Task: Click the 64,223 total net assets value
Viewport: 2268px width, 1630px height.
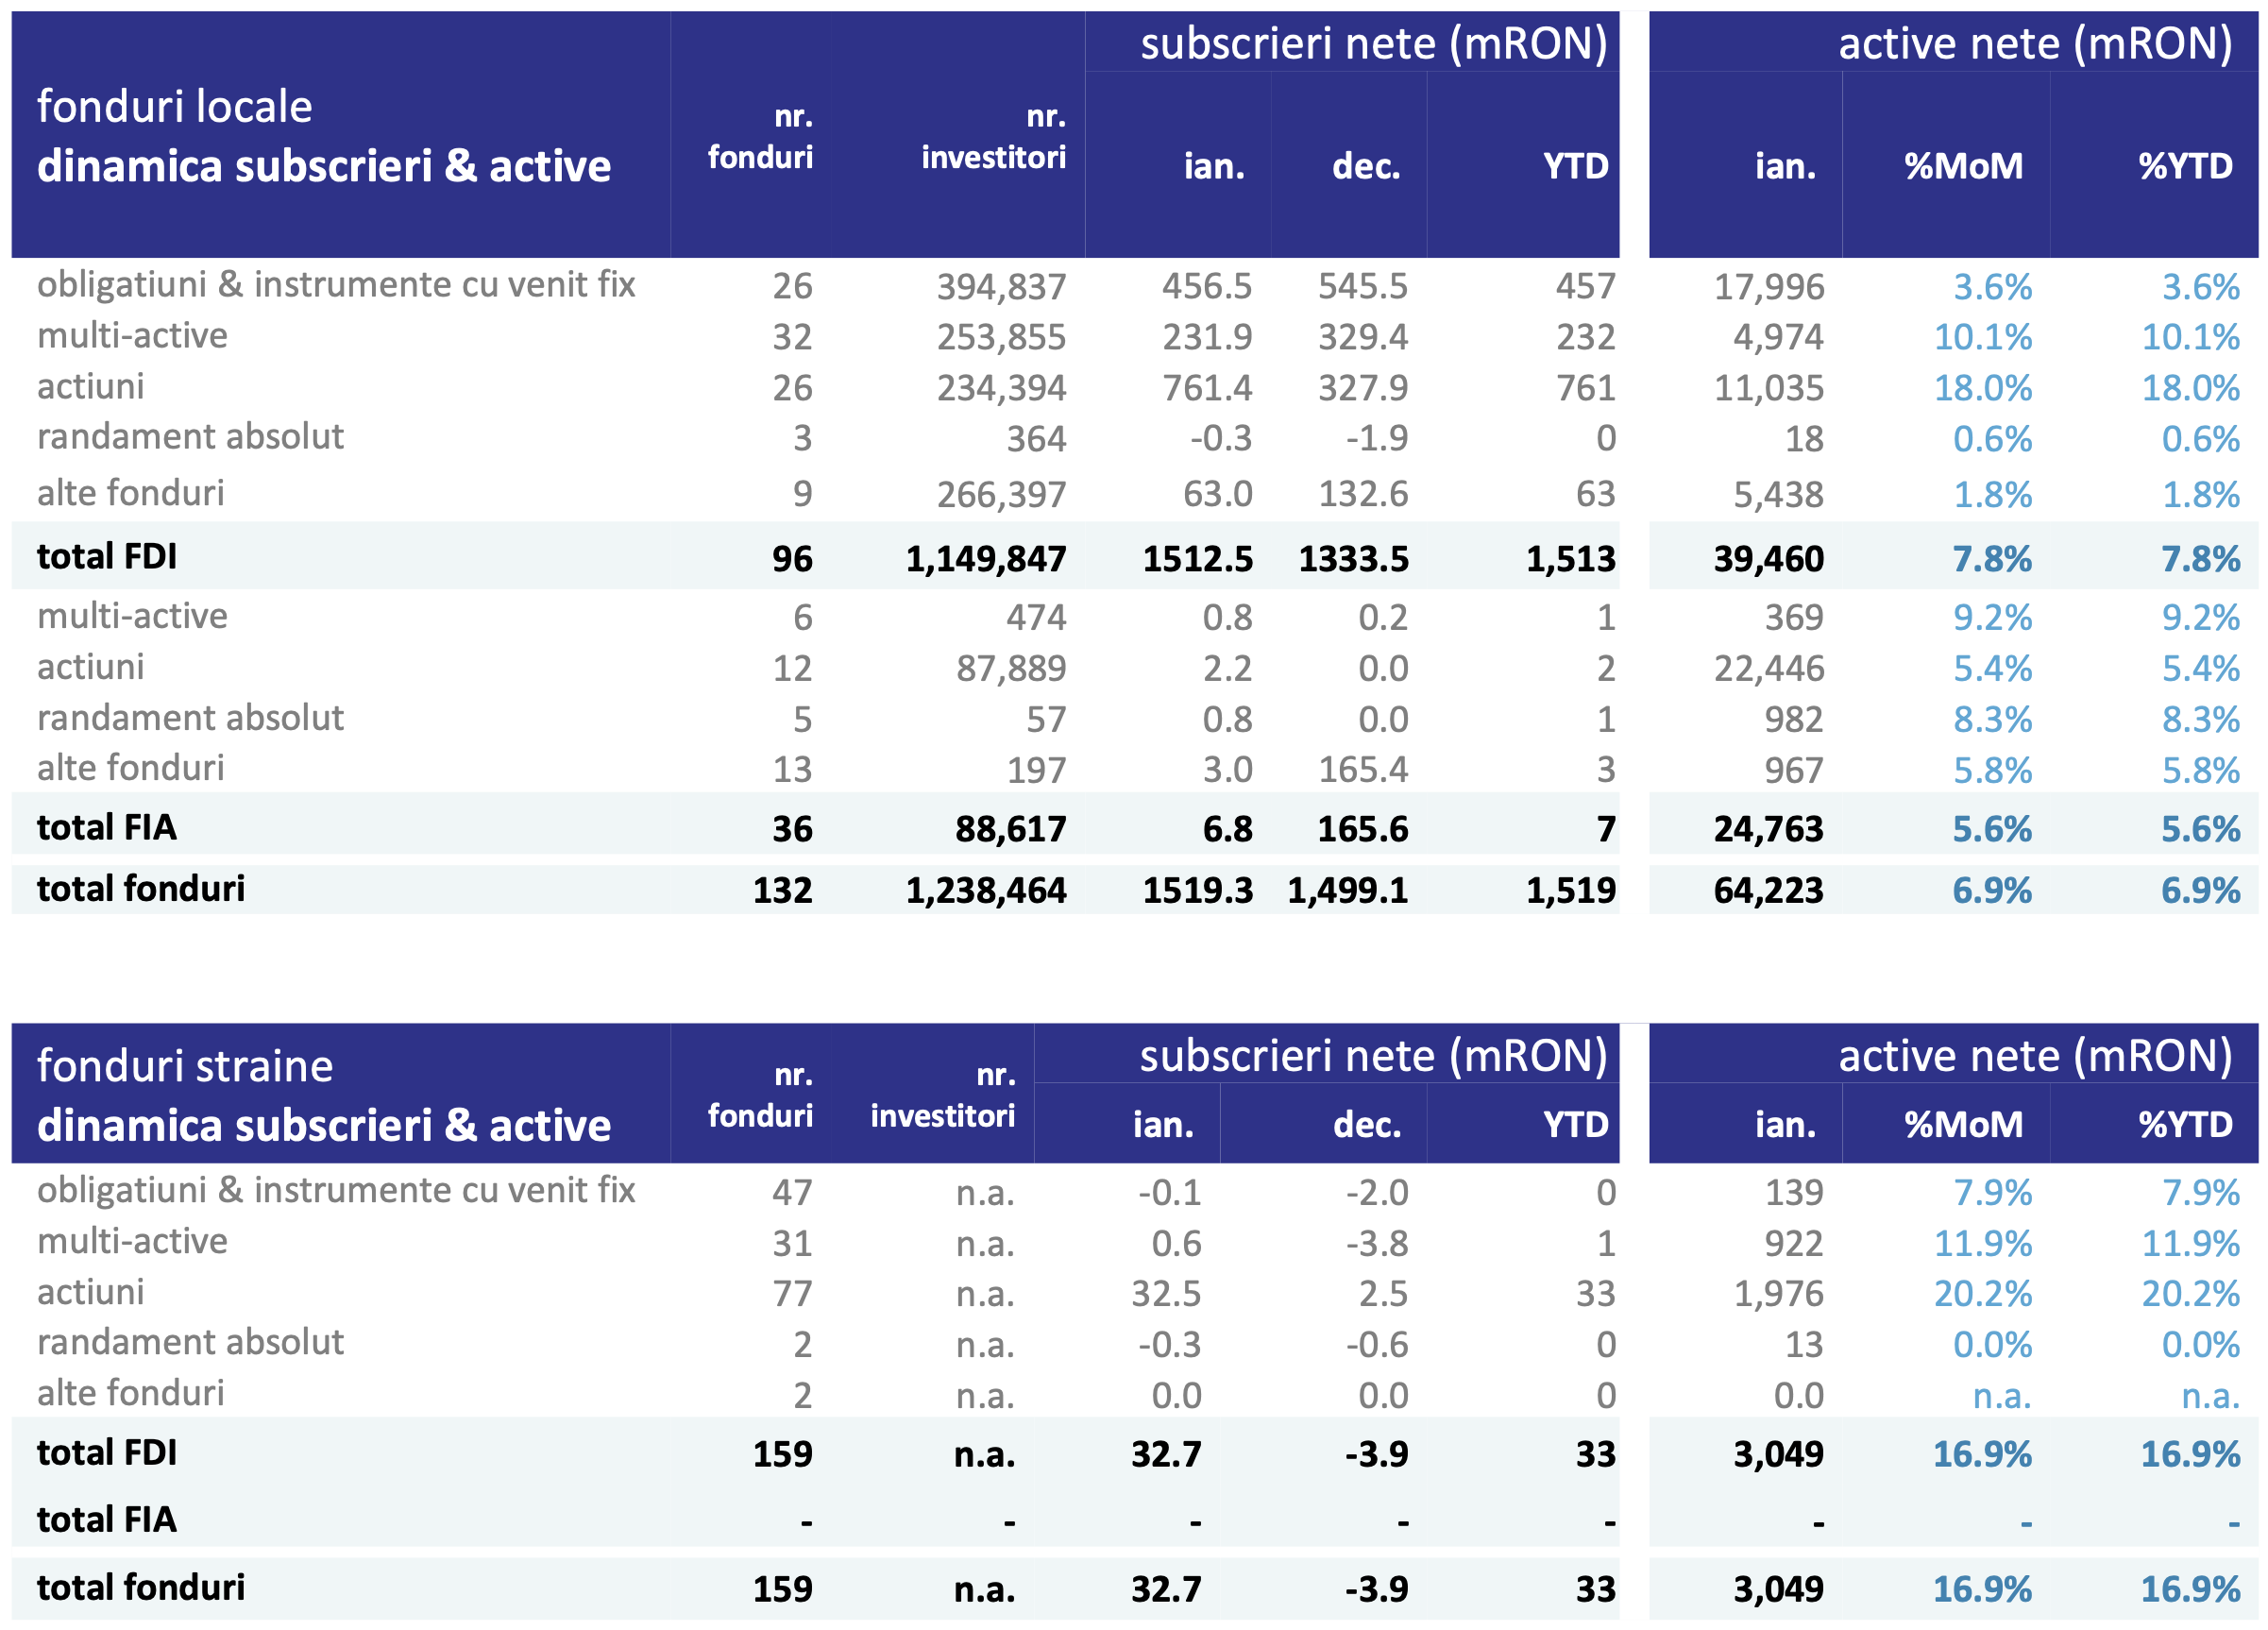Action: click(x=1768, y=890)
